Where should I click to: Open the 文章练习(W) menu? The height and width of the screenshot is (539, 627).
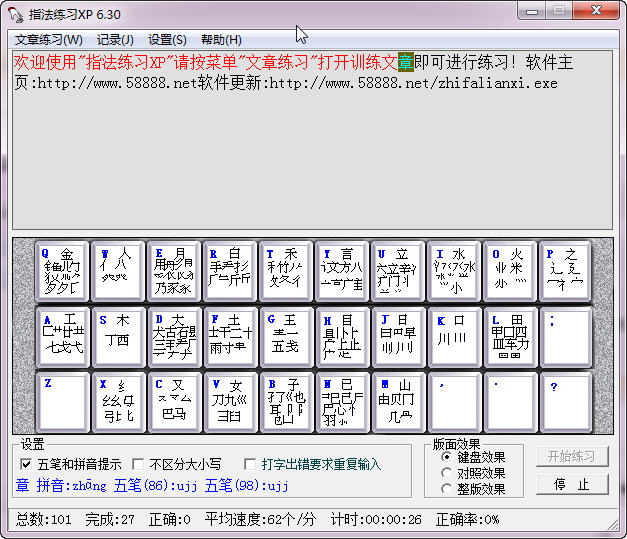click(49, 40)
